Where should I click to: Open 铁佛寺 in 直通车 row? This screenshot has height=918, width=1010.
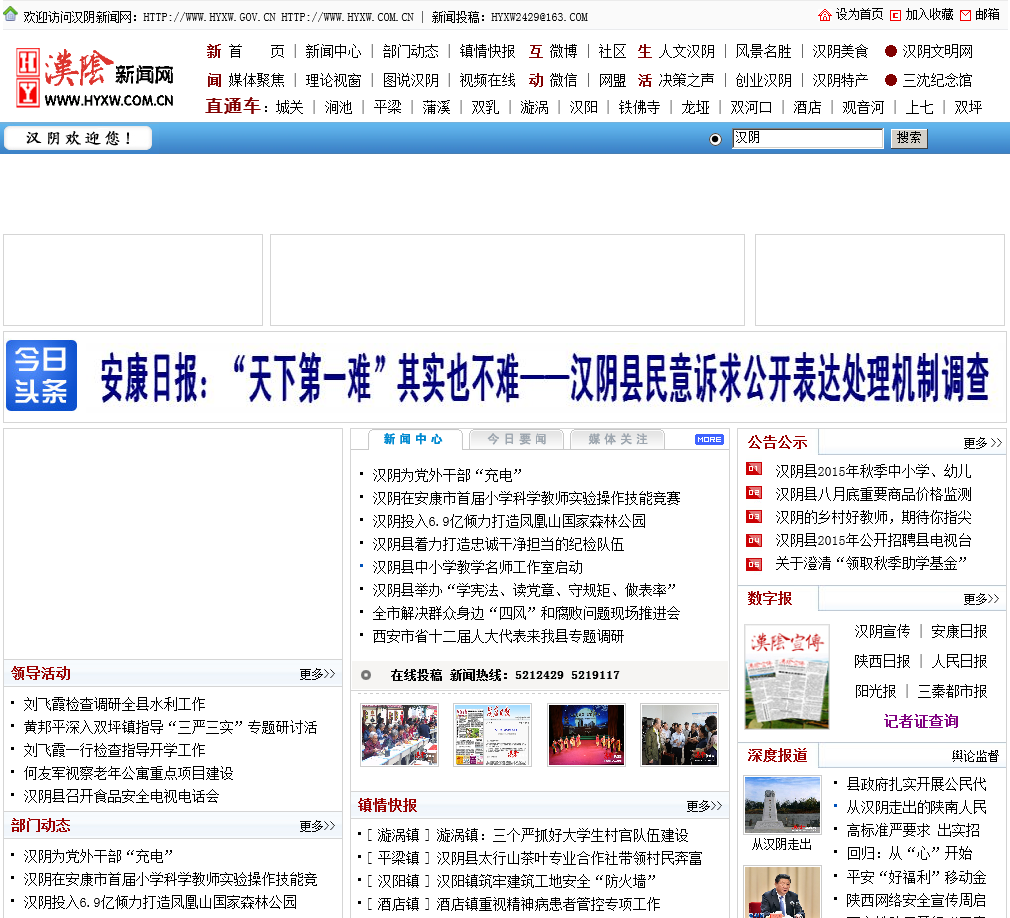(x=639, y=108)
